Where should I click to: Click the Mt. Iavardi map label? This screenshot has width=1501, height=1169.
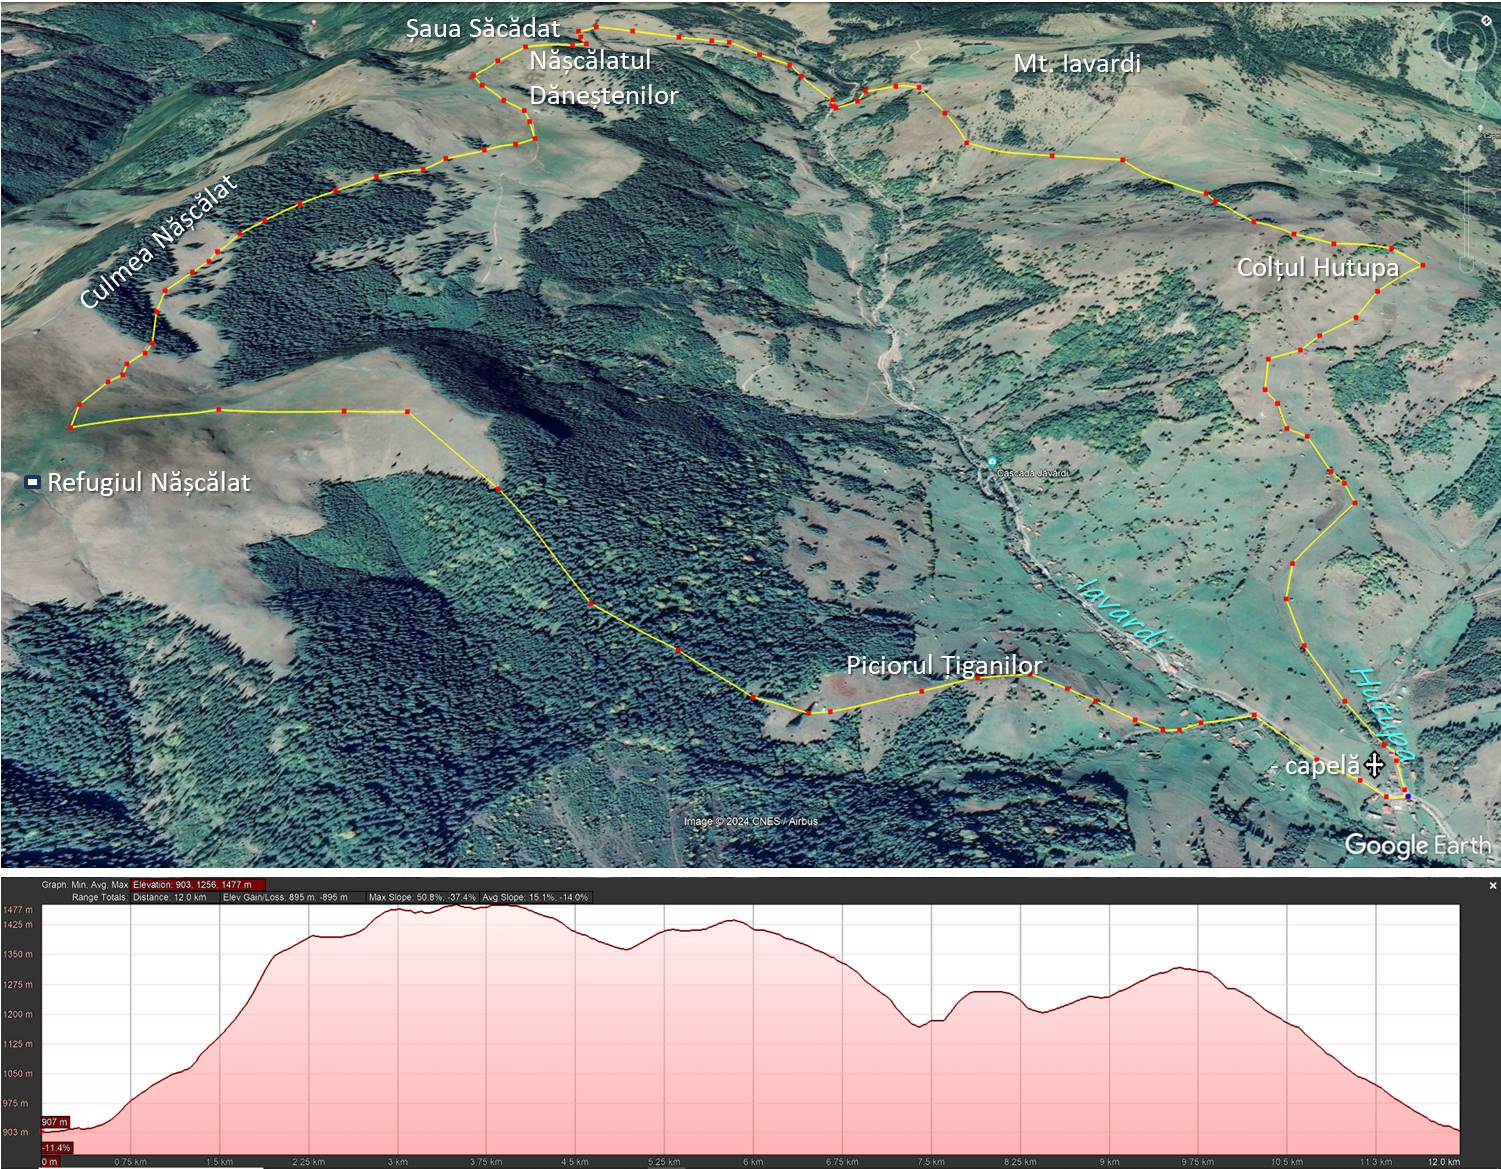click(x=1076, y=64)
